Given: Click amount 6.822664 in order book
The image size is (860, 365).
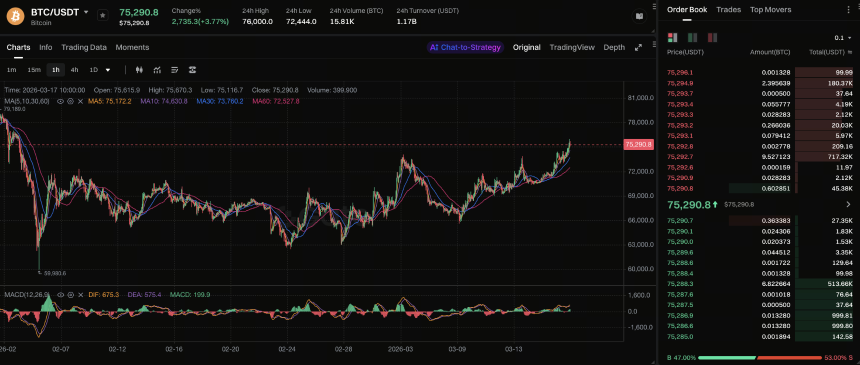Looking at the screenshot, I should [x=776, y=284].
